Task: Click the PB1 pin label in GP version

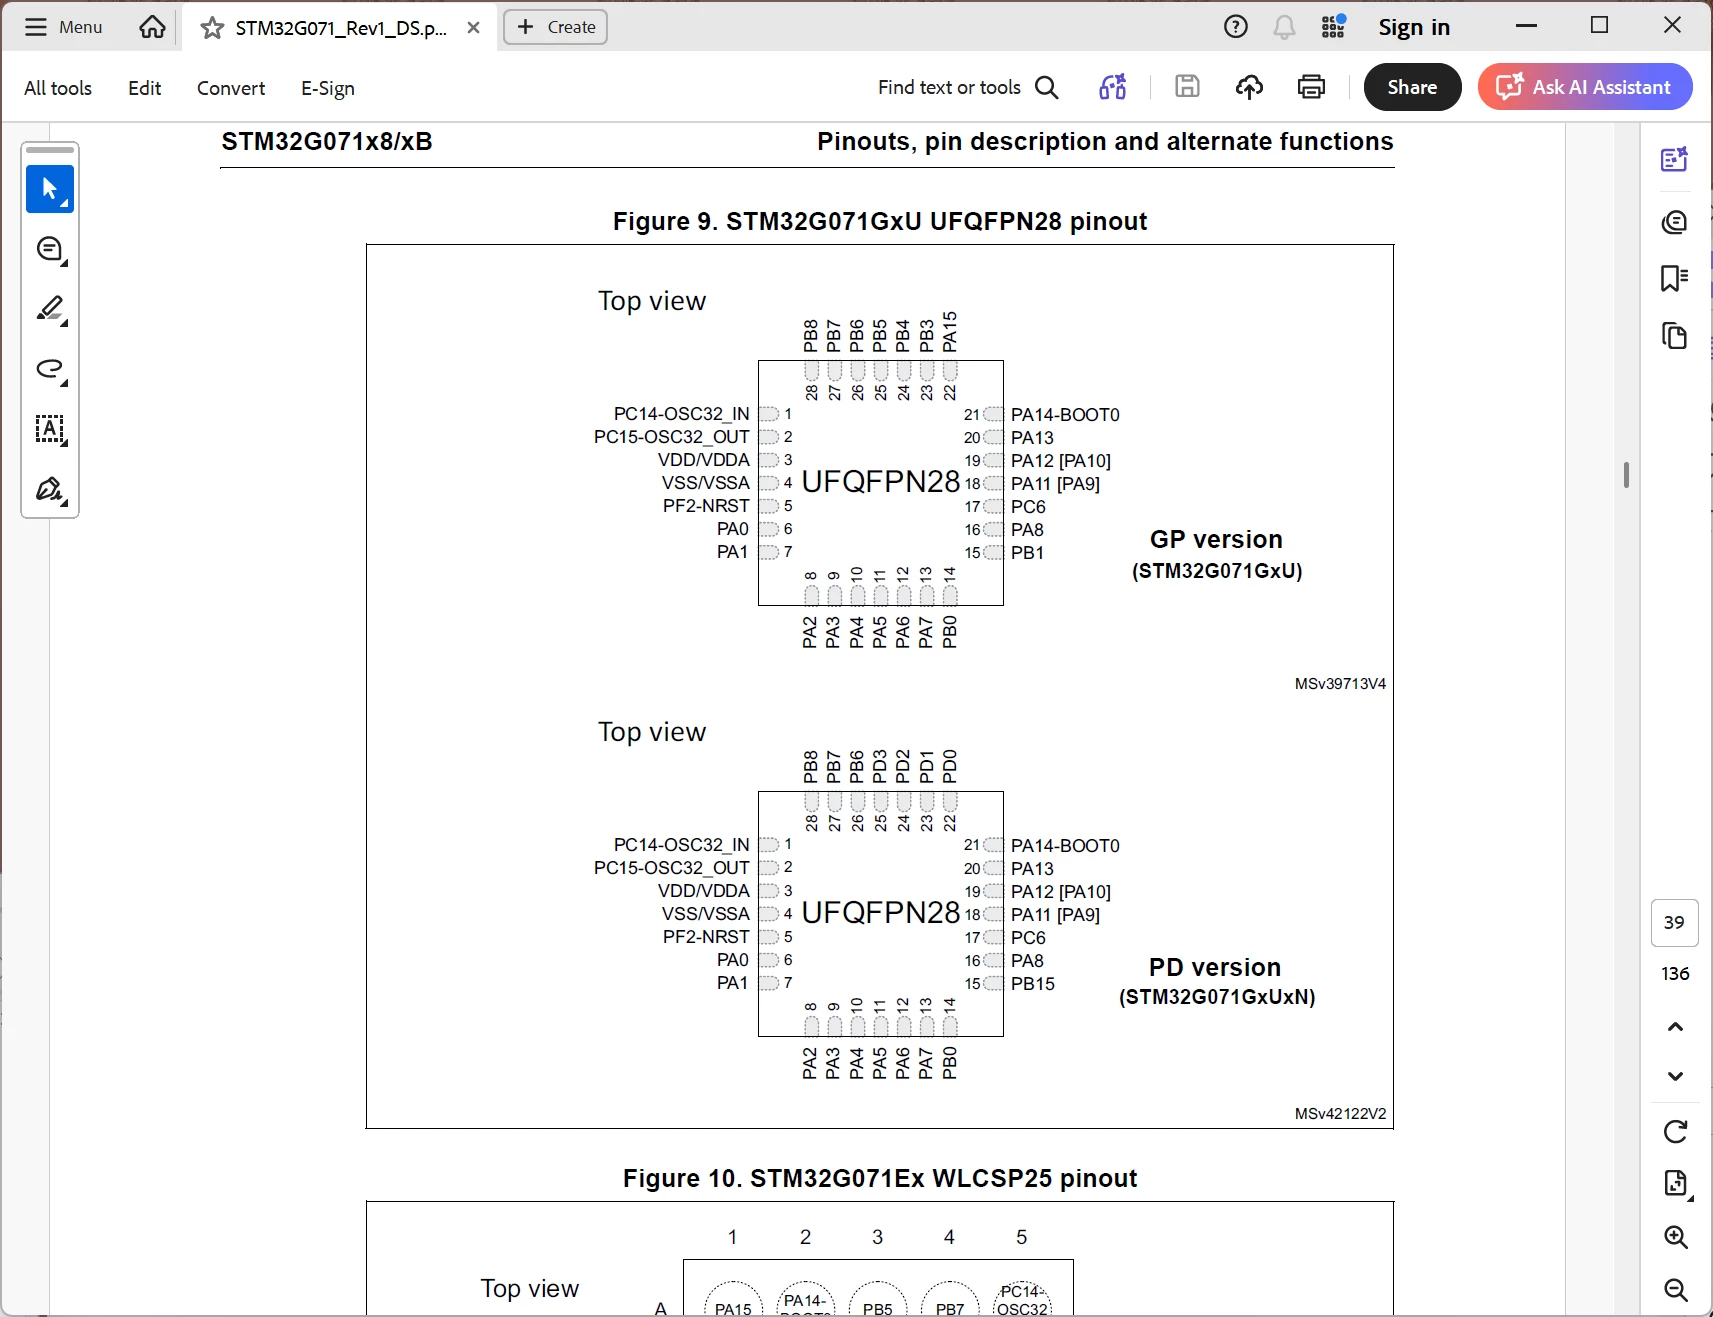Action: [x=1027, y=553]
